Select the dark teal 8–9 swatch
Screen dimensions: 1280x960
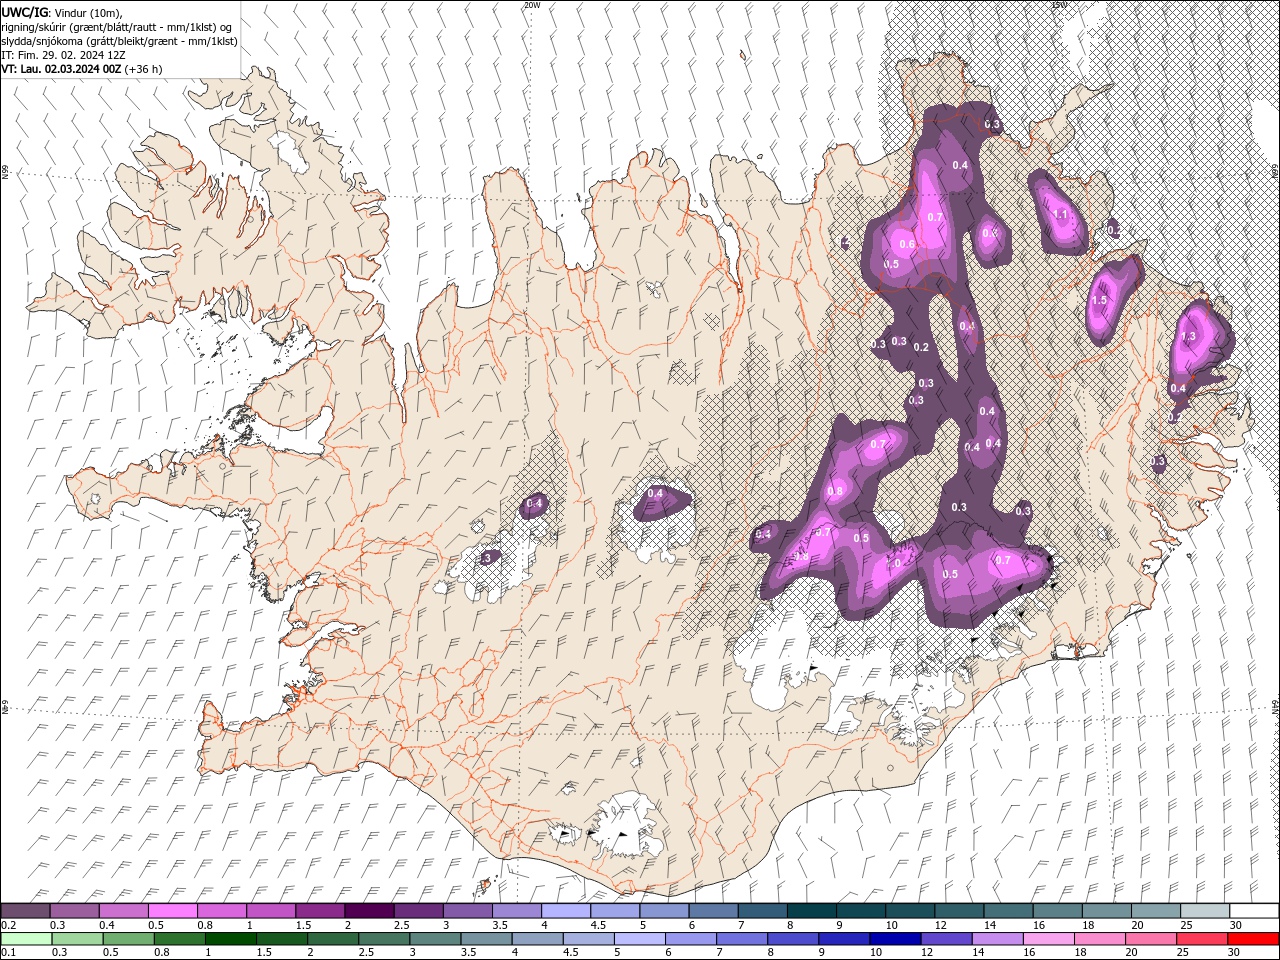(x=812, y=911)
